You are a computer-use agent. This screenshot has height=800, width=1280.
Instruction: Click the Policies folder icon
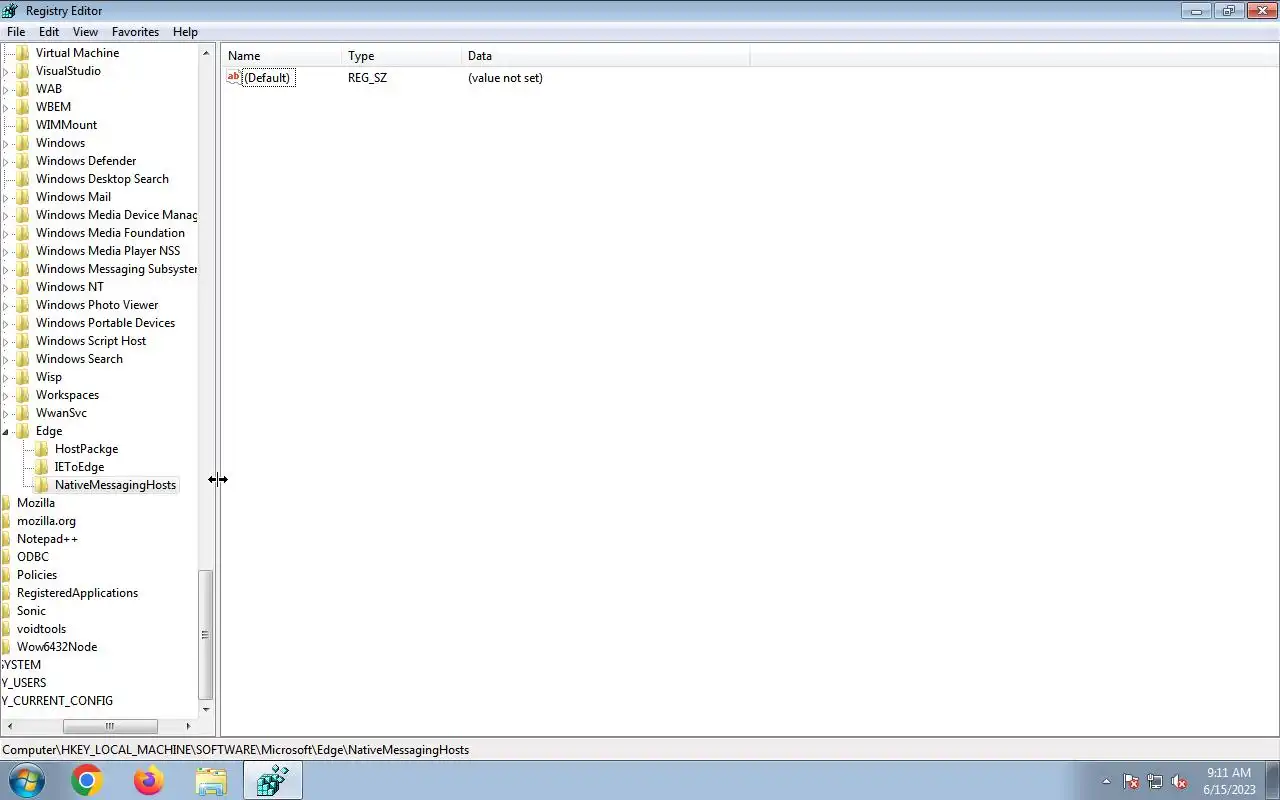[x=6, y=575]
